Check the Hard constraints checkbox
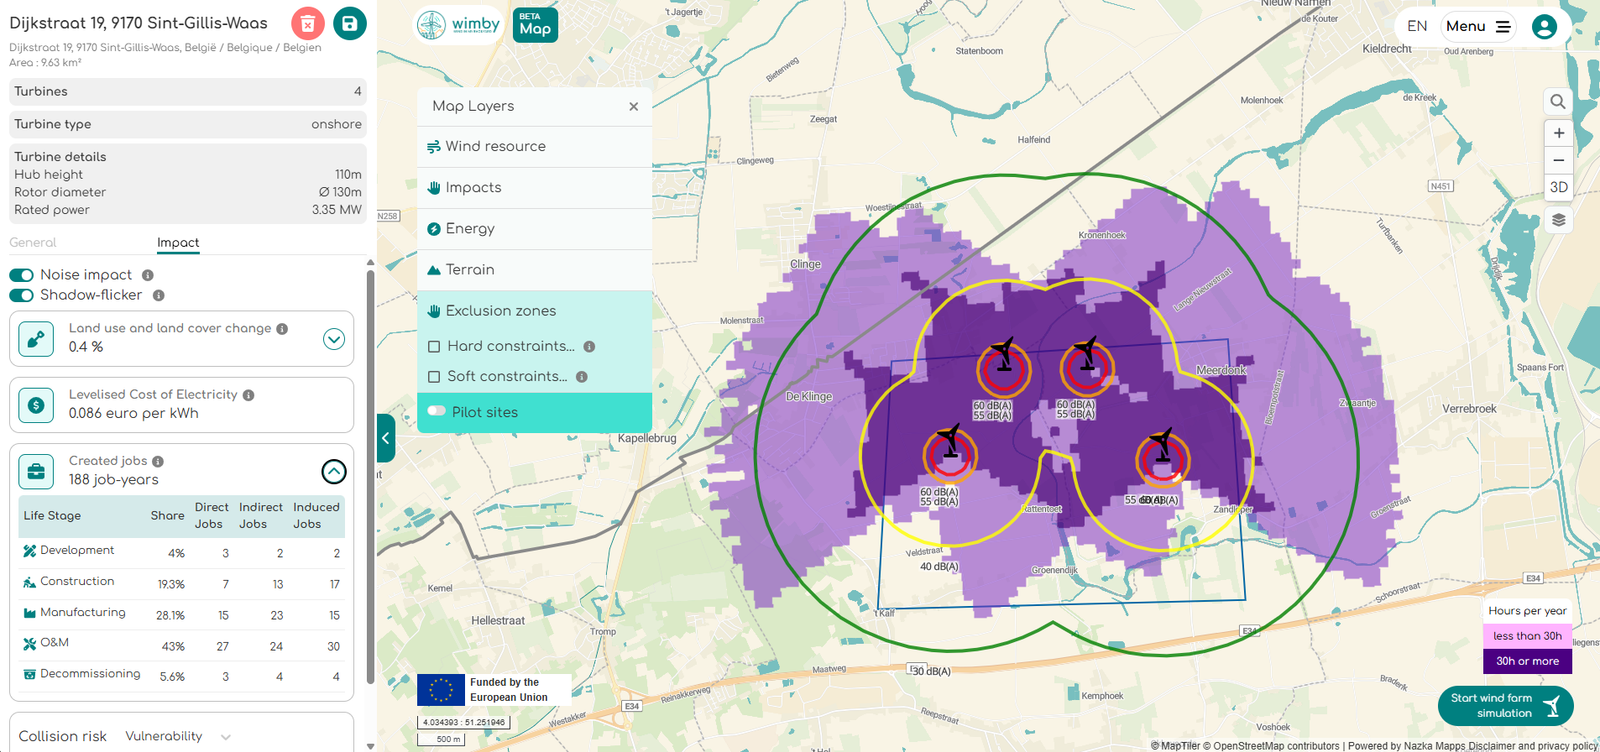 [434, 347]
